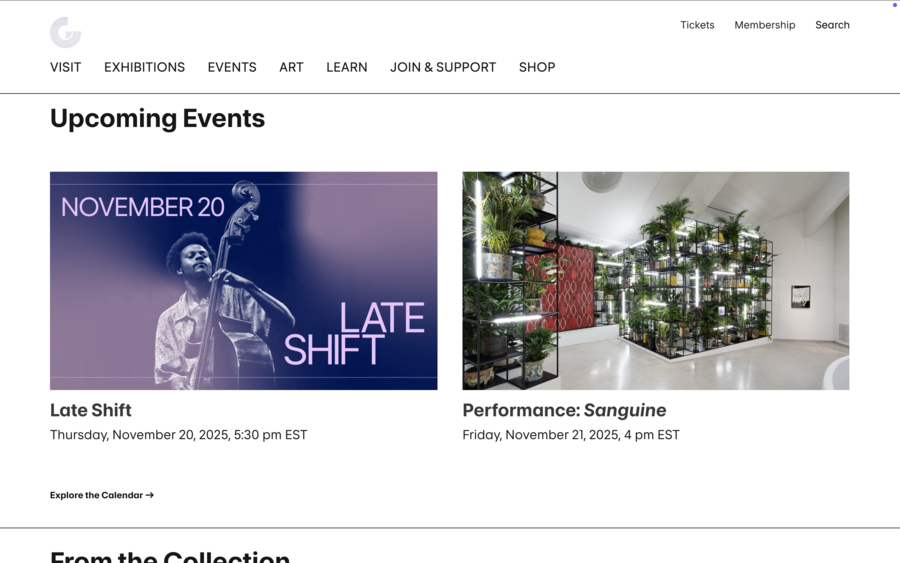
Task: Open the Tickets link
Action: 697,25
